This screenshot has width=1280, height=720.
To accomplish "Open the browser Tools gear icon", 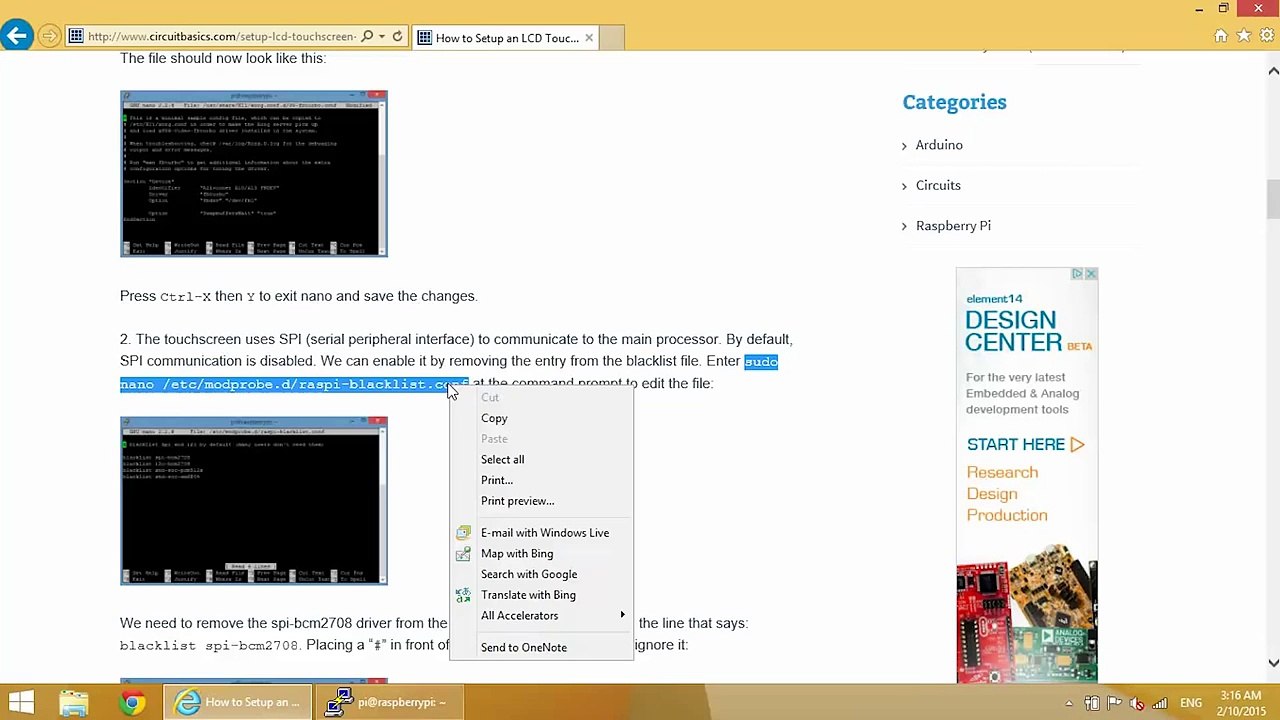I will 1266,36.
